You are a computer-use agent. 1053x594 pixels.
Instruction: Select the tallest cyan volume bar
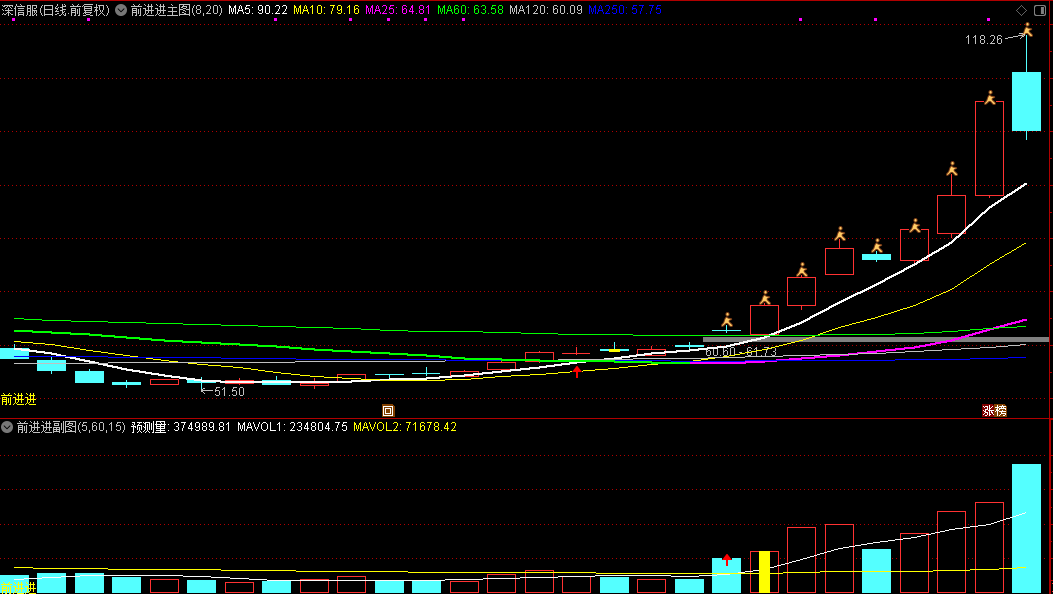click(x=1026, y=528)
